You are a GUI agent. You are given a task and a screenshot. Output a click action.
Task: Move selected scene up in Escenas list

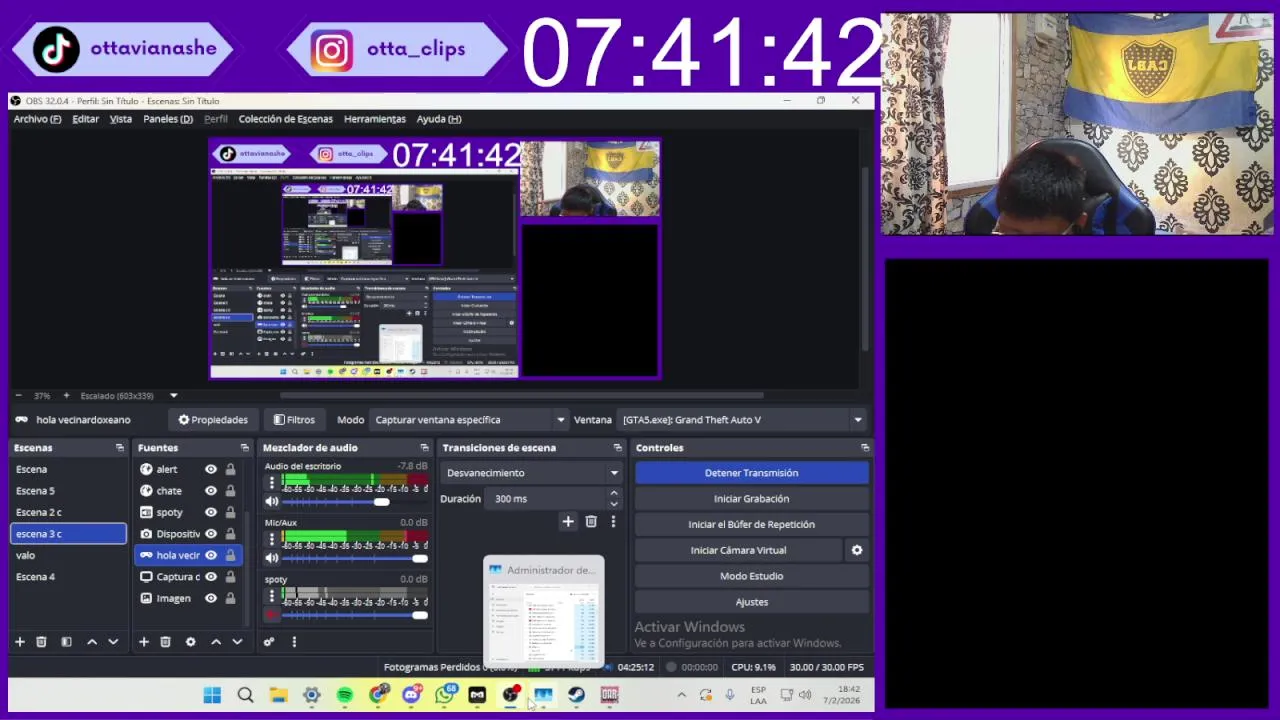pos(92,642)
